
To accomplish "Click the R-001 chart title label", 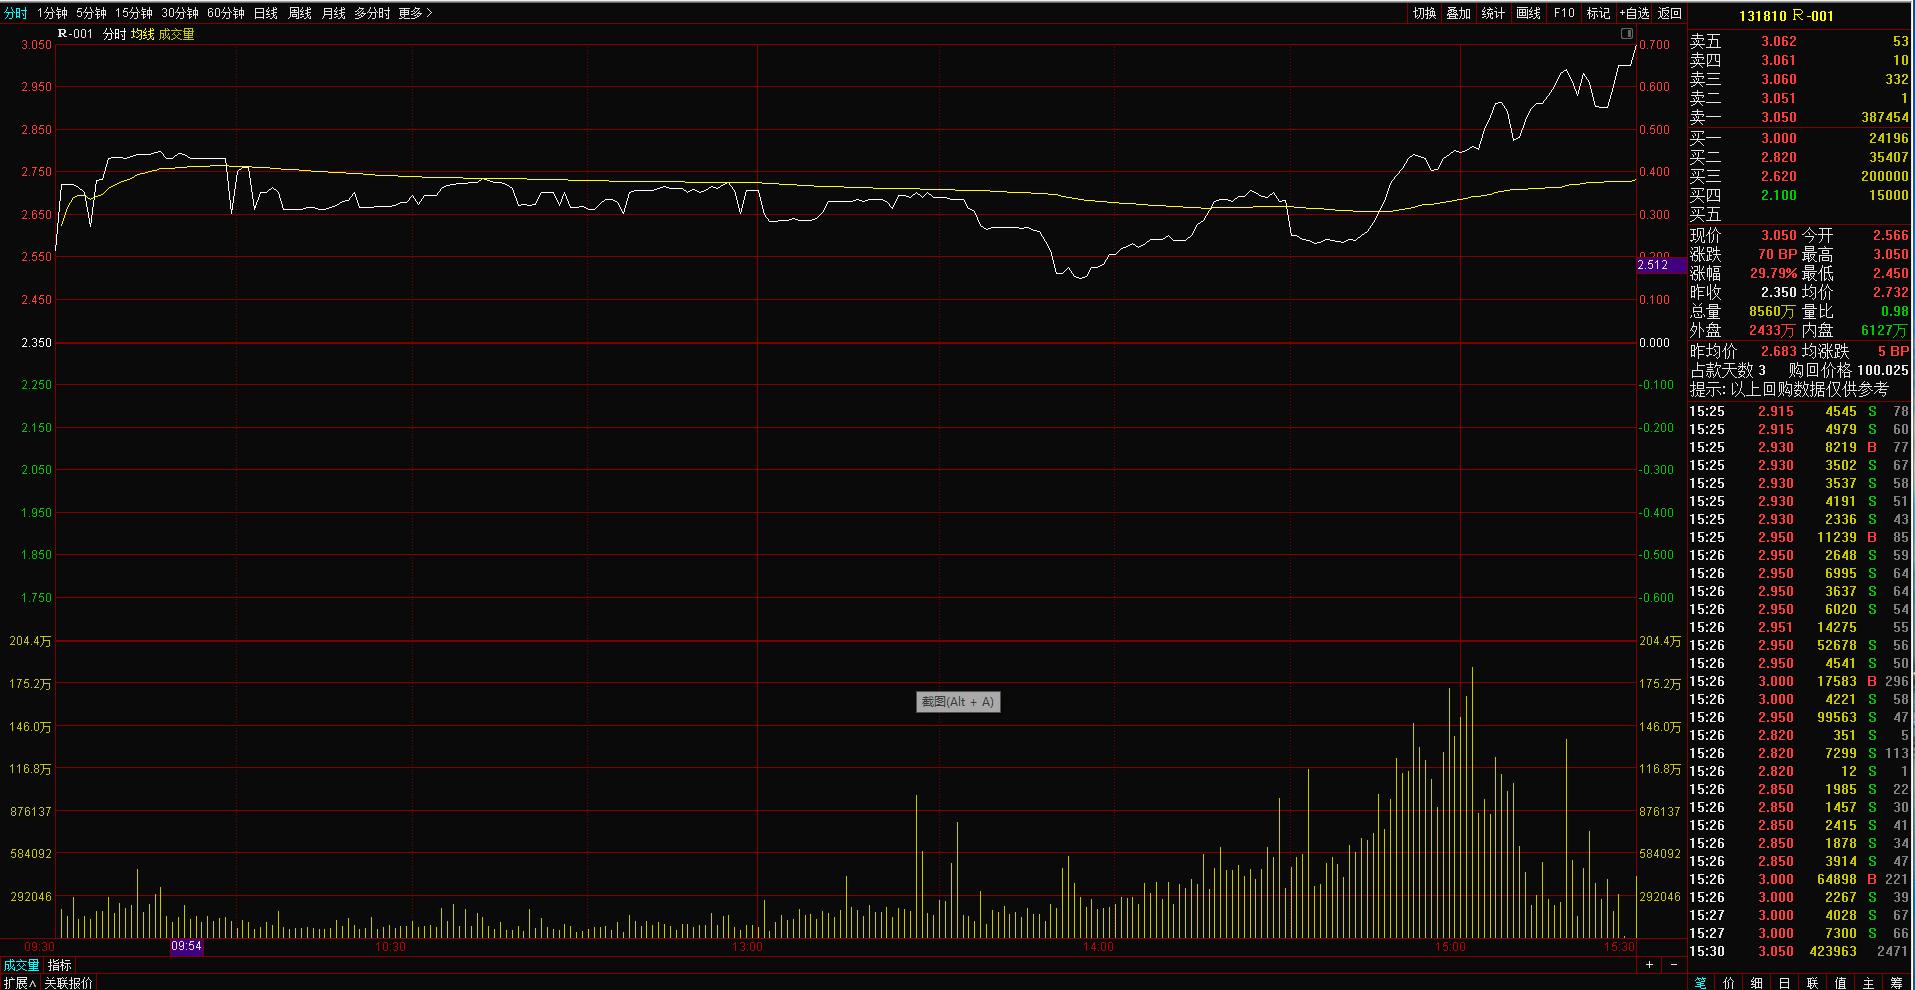I will [x=75, y=34].
